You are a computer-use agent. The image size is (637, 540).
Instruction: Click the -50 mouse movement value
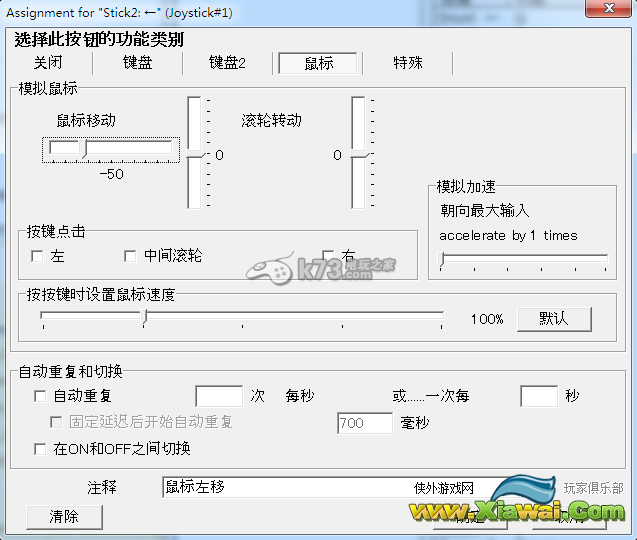tap(111, 174)
